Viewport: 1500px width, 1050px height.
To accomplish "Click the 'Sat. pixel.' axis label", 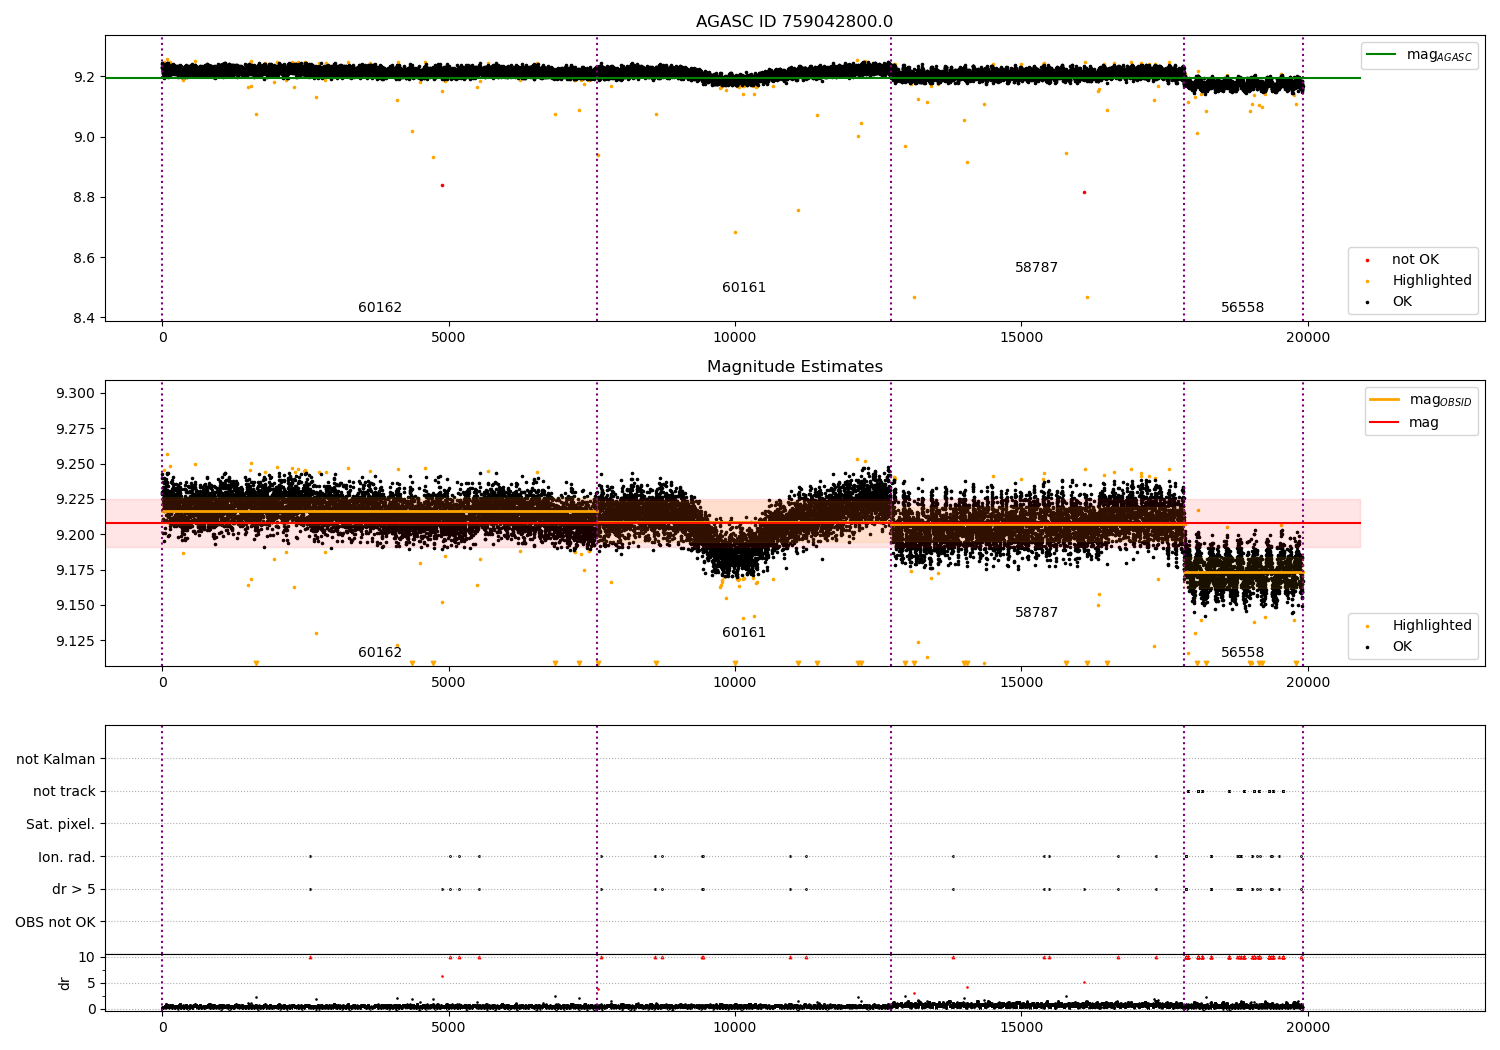I will click(x=61, y=824).
